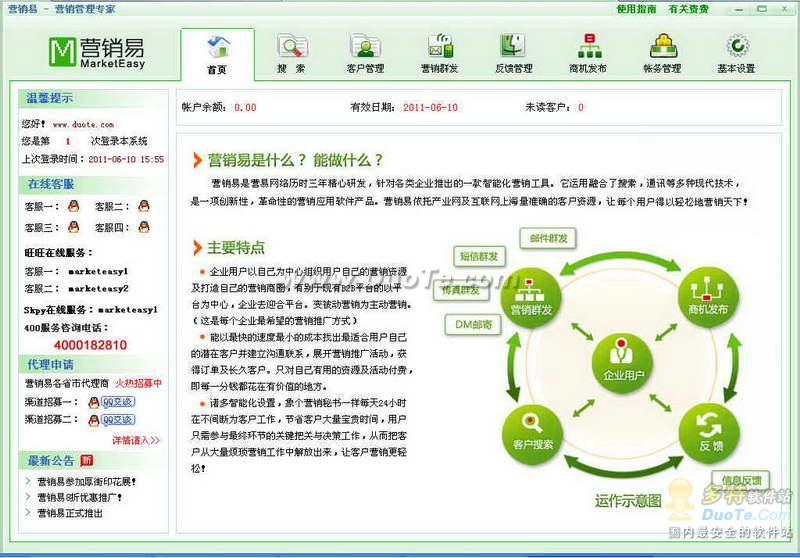Open 基本设置 basic settings
This screenshot has width=800, height=558.
[x=736, y=54]
